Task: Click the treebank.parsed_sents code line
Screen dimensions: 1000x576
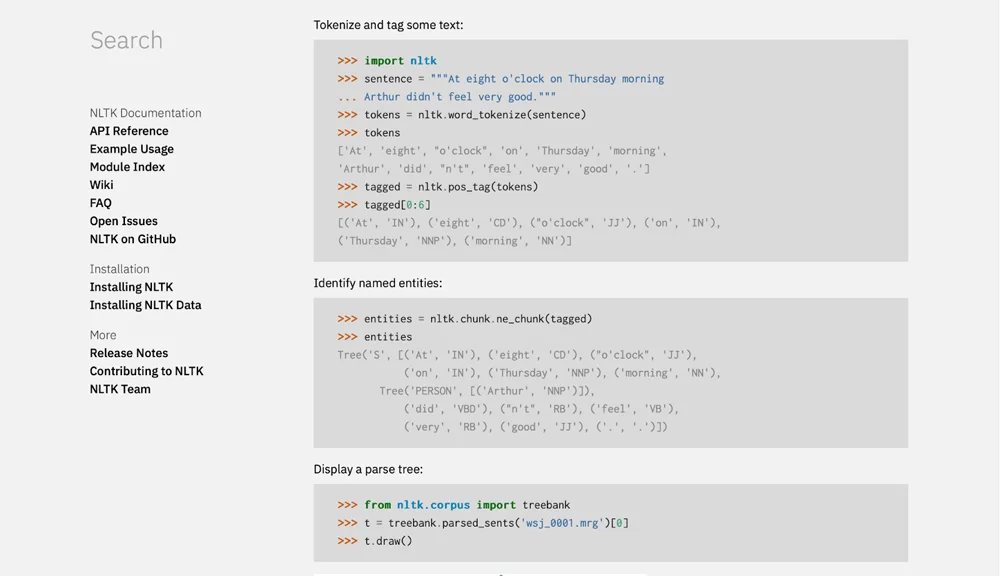Action: click(483, 523)
